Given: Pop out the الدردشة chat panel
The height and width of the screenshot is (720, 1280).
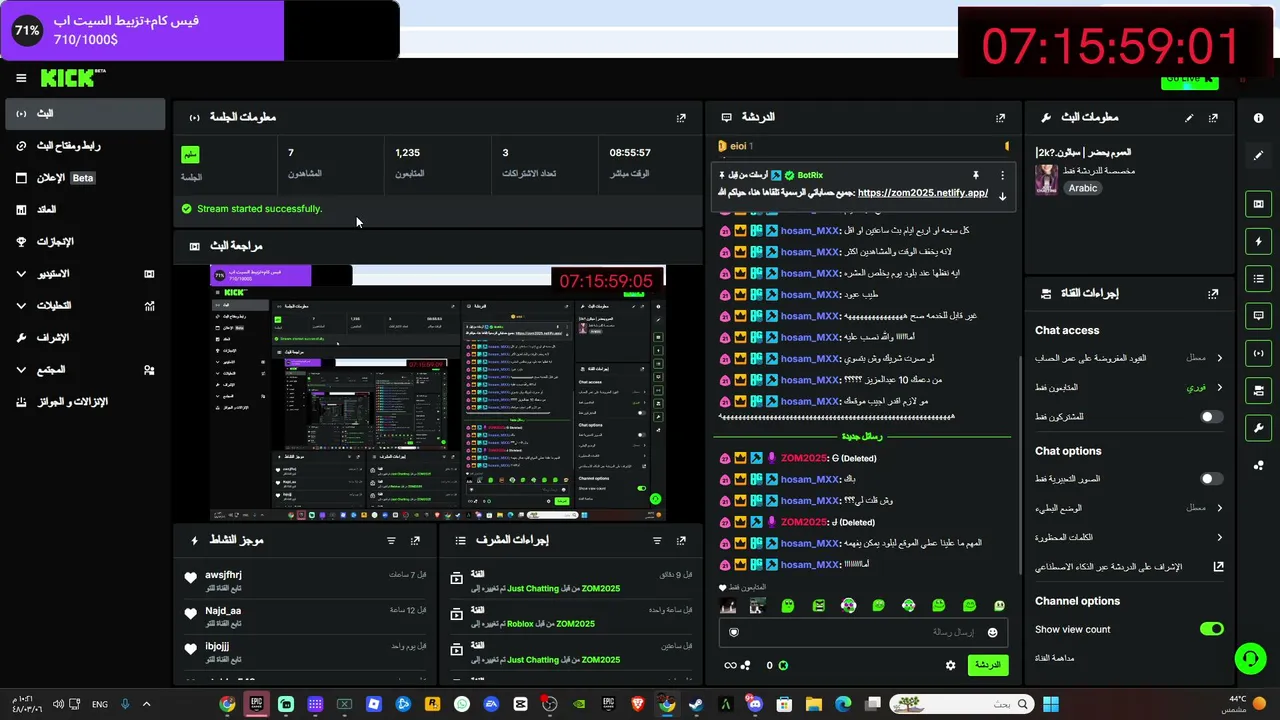Looking at the screenshot, I should tap(1000, 117).
